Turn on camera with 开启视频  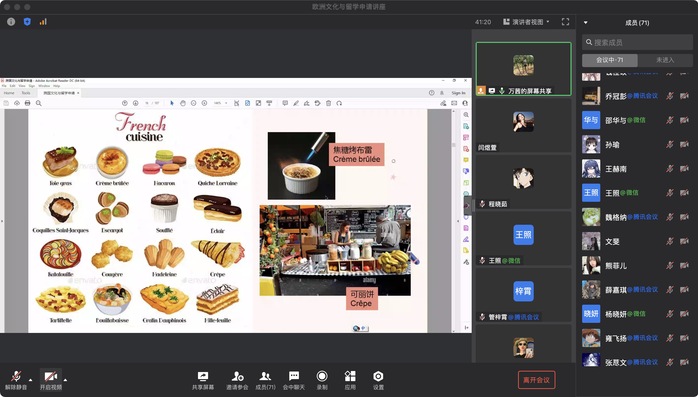click(51, 381)
